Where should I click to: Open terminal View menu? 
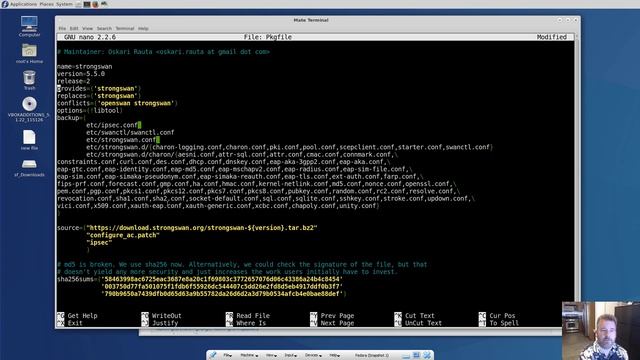(x=87, y=29)
